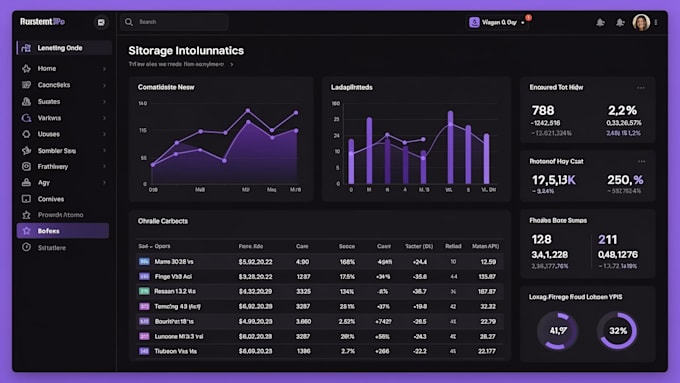Click the Finge V3d3 Aci row badge
The image size is (680, 383).
144,277
